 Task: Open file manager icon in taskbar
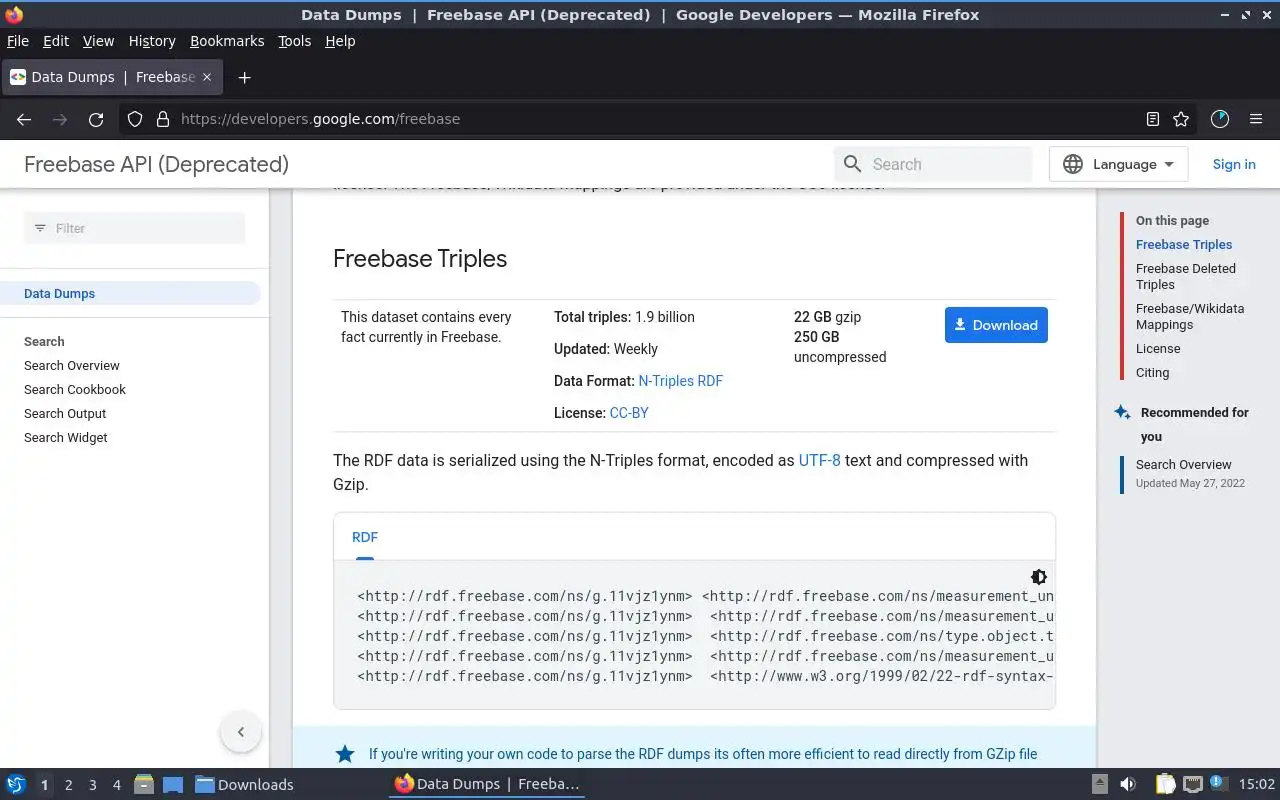[144, 785]
